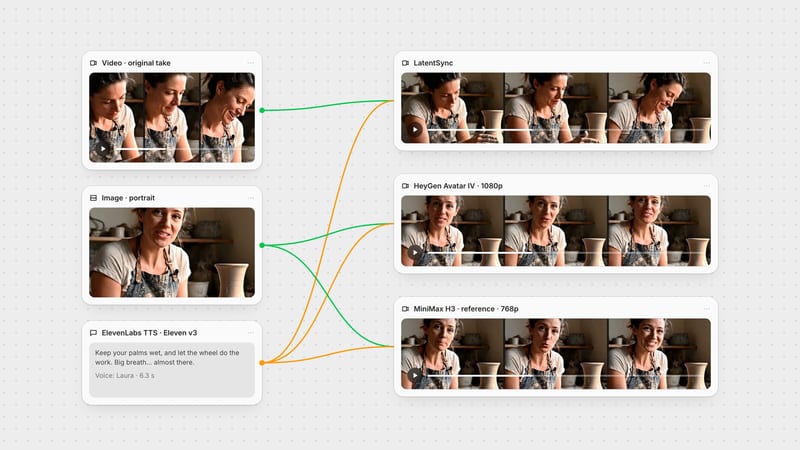Open the more-options menu on the HeyGen Avatar IV node
The image size is (800, 450).
(x=707, y=186)
